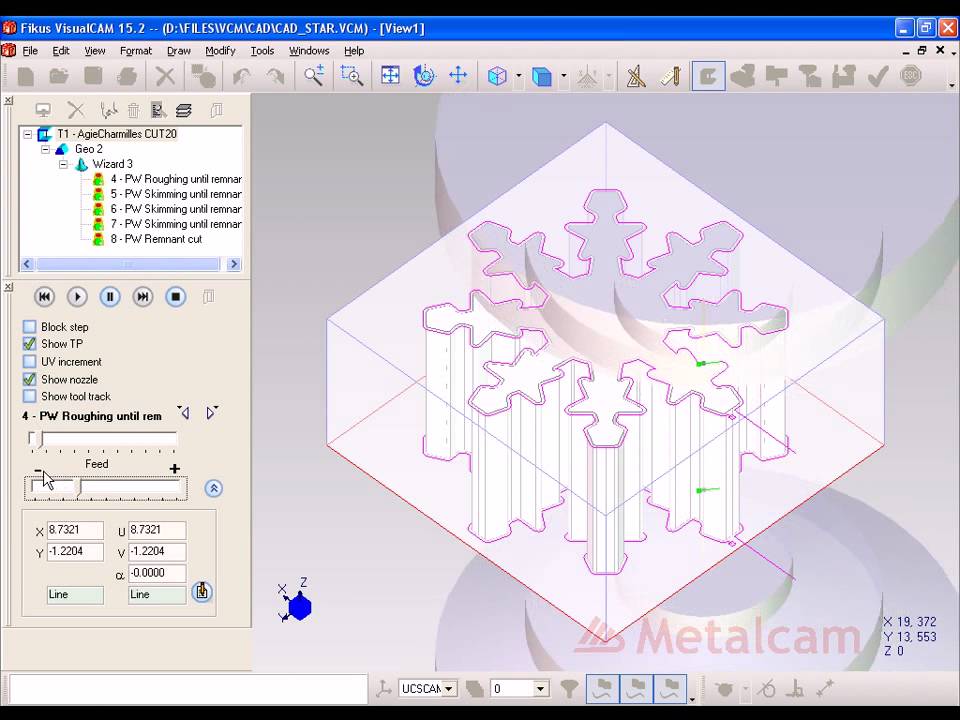Viewport: 960px width, 720px height.
Task: Click the checkmark verify toolbar icon
Action: point(878,77)
